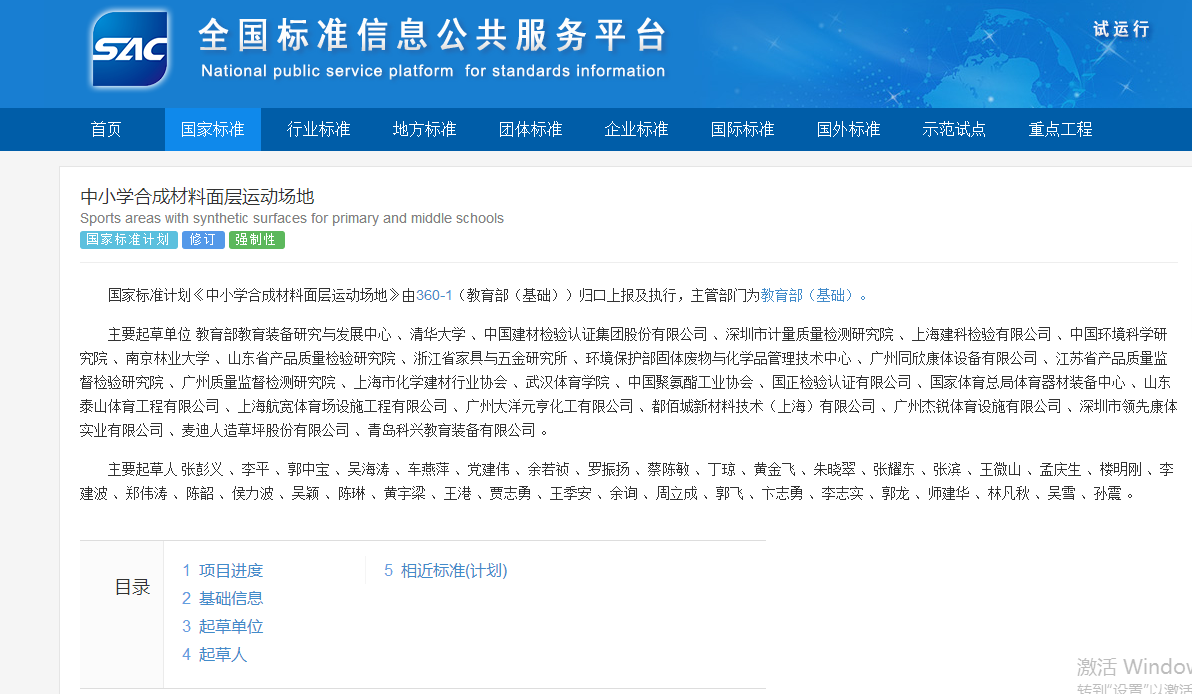This screenshot has height=694, width=1192.
Task: Jump to 项目进度 in the contents
Action: [x=222, y=571]
